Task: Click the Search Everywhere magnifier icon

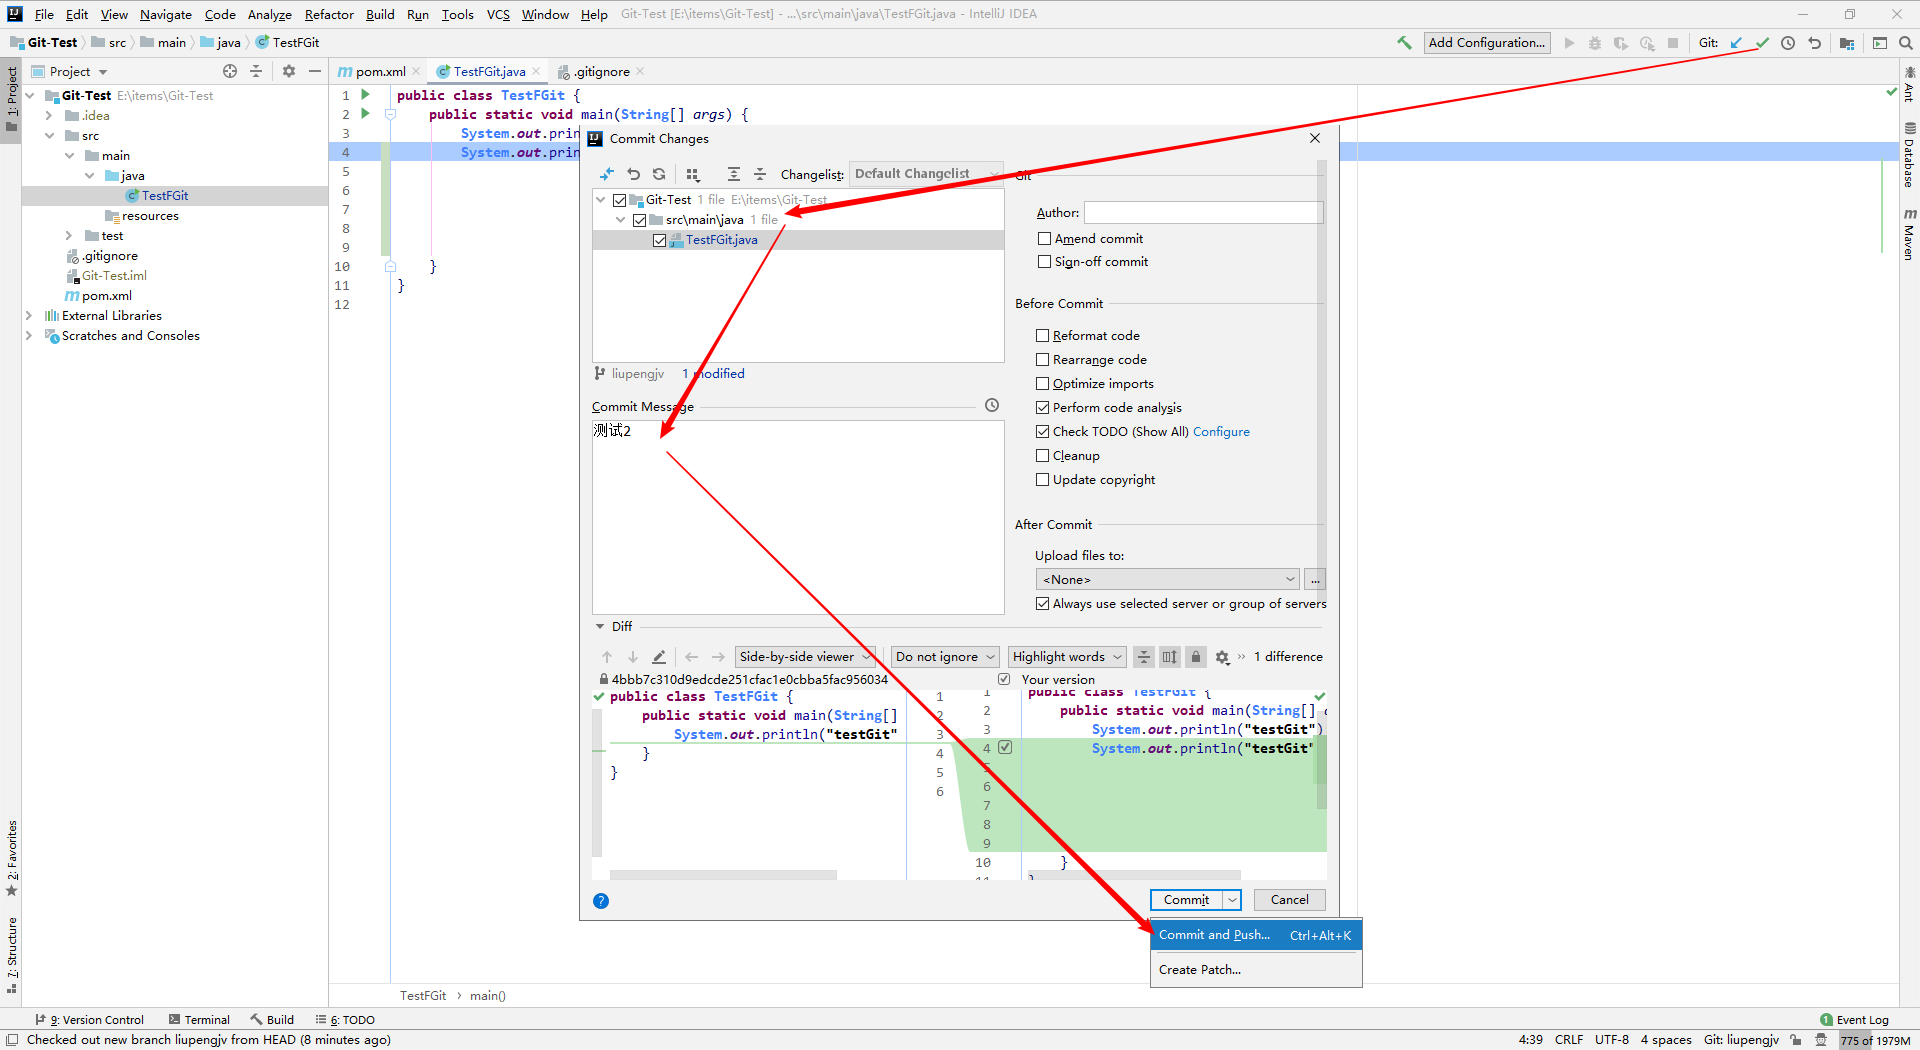Action: [1906, 43]
